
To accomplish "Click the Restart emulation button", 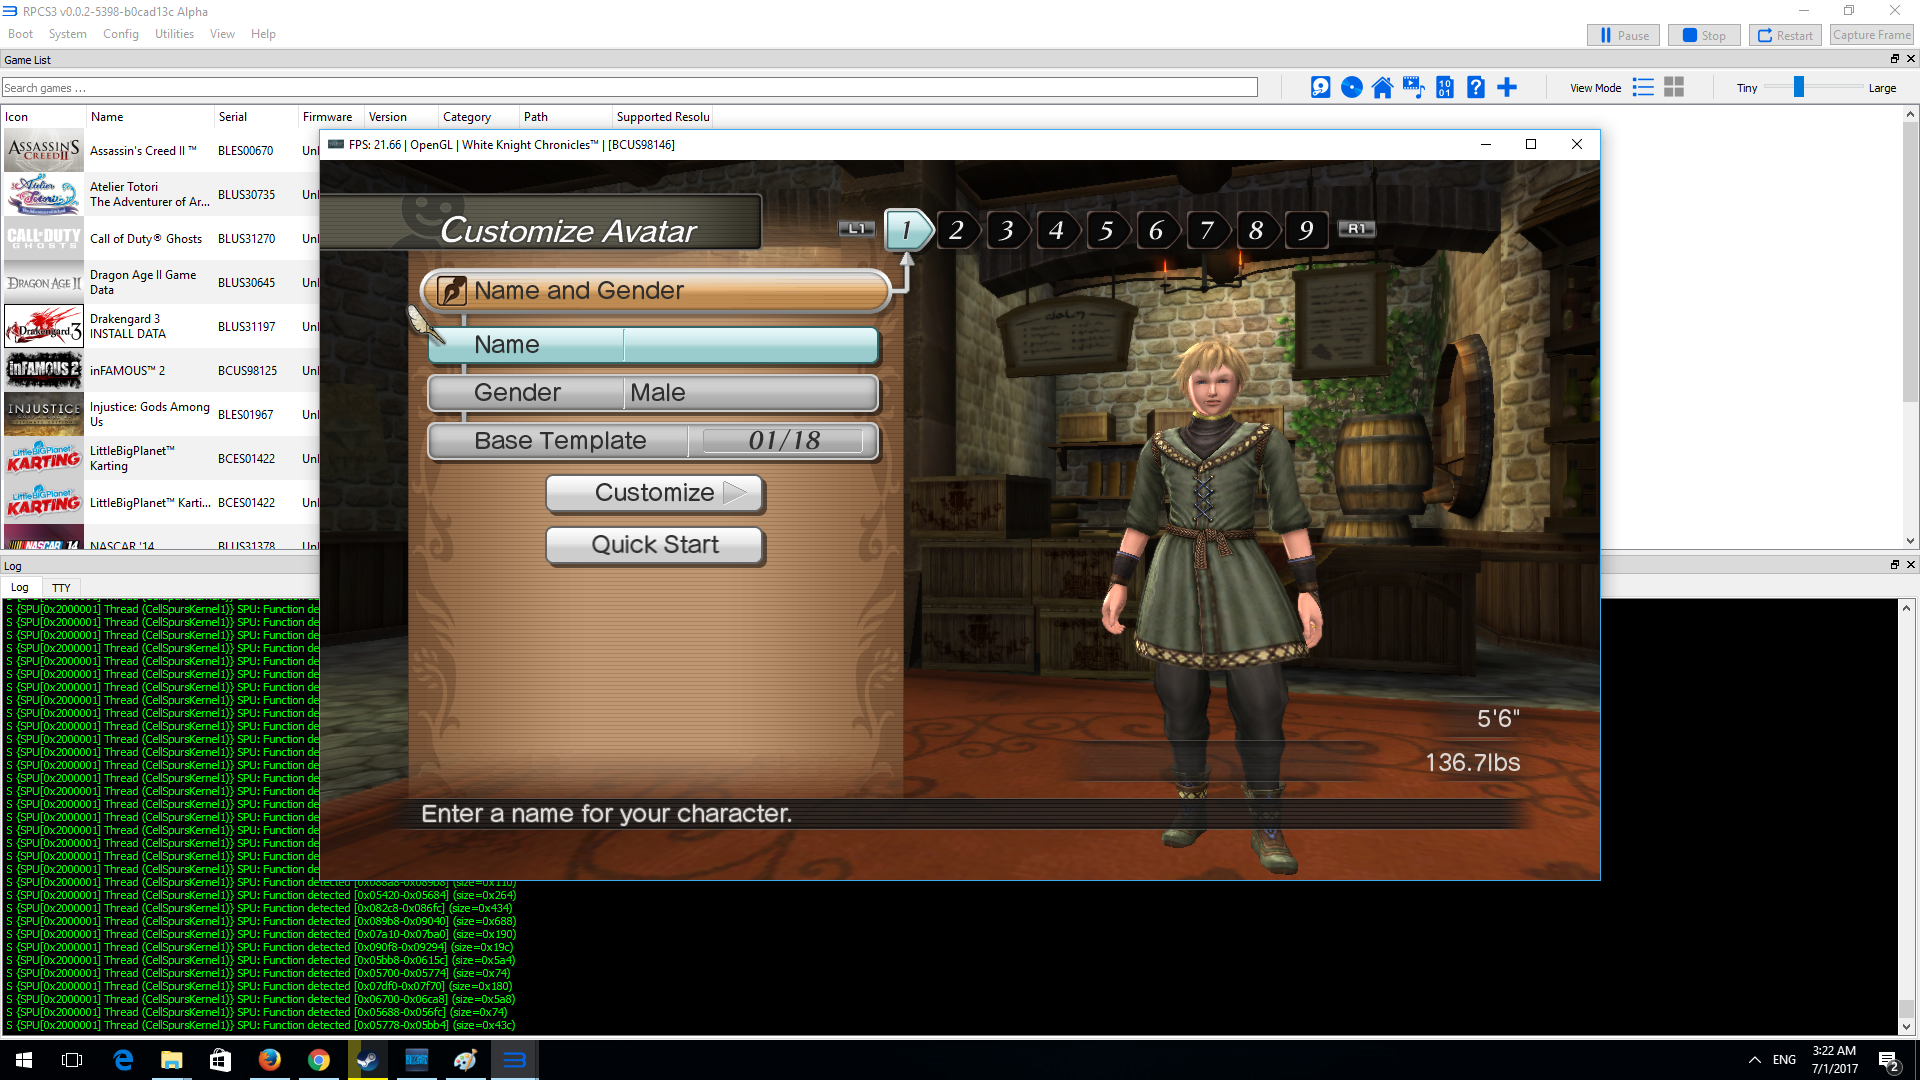I will pos(1785,35).
